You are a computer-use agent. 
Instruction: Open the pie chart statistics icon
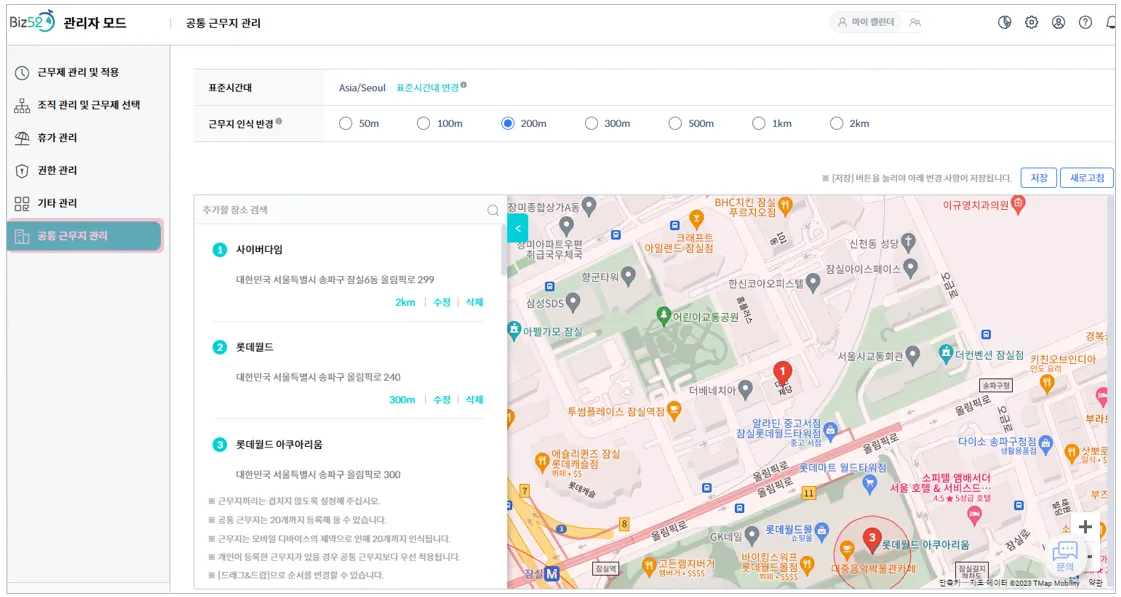tap(1004, 22)
